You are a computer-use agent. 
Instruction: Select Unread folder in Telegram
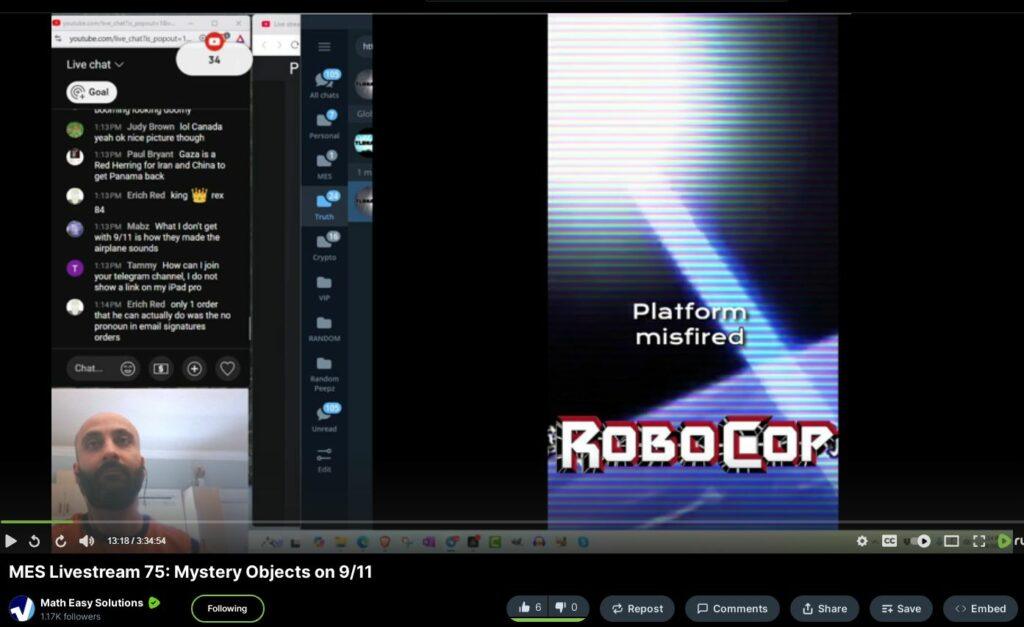(324, 417)
